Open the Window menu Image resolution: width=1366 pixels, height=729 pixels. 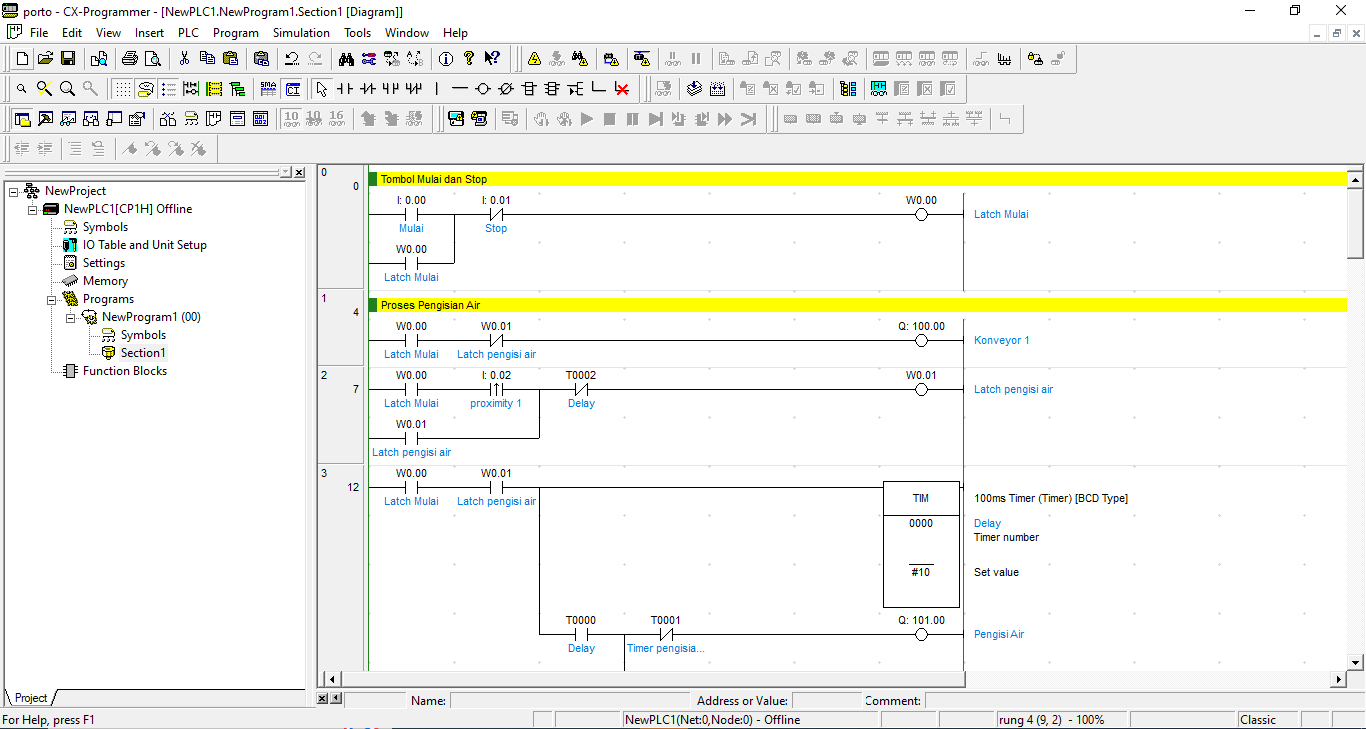407,33
